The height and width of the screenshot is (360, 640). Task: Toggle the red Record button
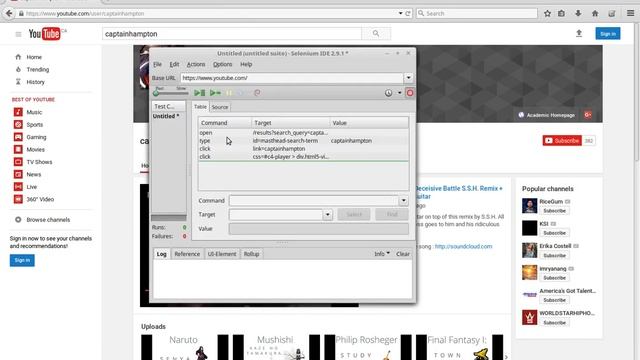tap(410, 93)
